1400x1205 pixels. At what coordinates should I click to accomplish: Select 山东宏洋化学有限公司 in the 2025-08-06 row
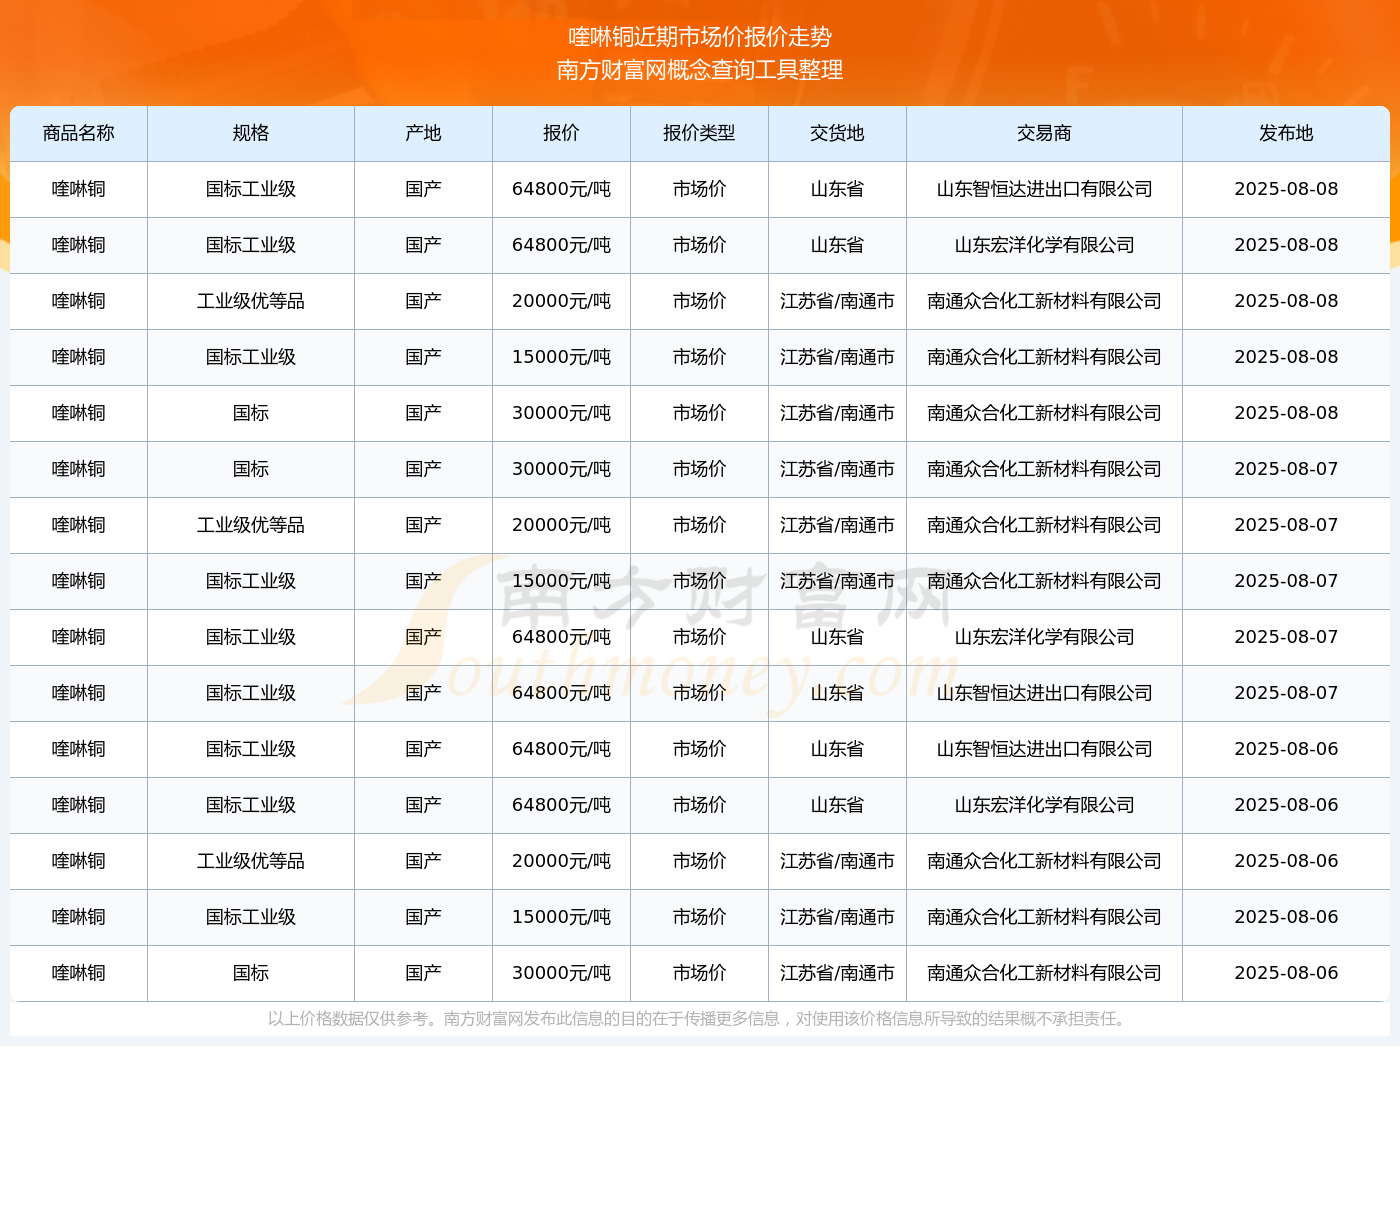[x=1045, y=805]
